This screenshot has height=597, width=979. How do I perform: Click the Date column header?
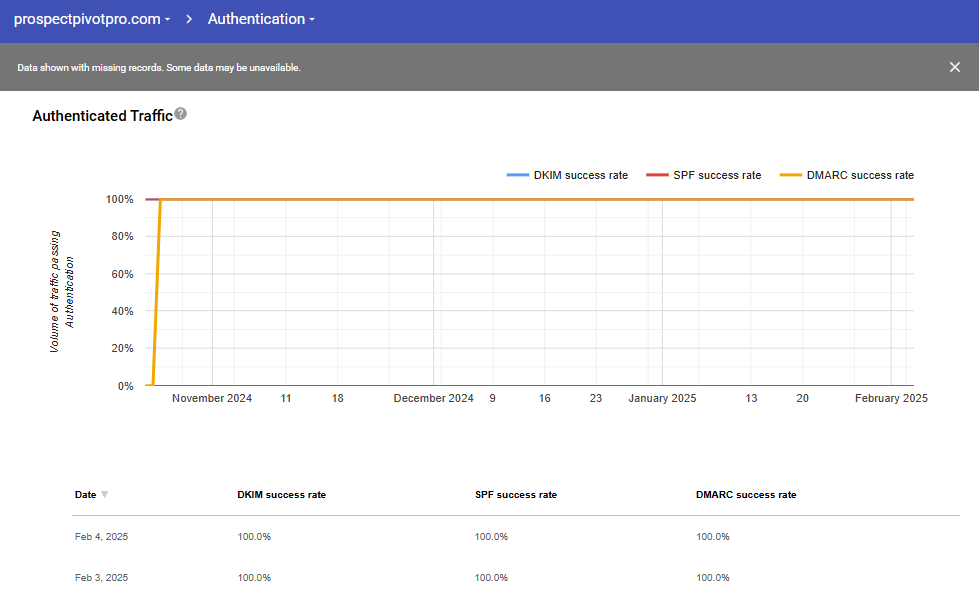coord(86,495)
